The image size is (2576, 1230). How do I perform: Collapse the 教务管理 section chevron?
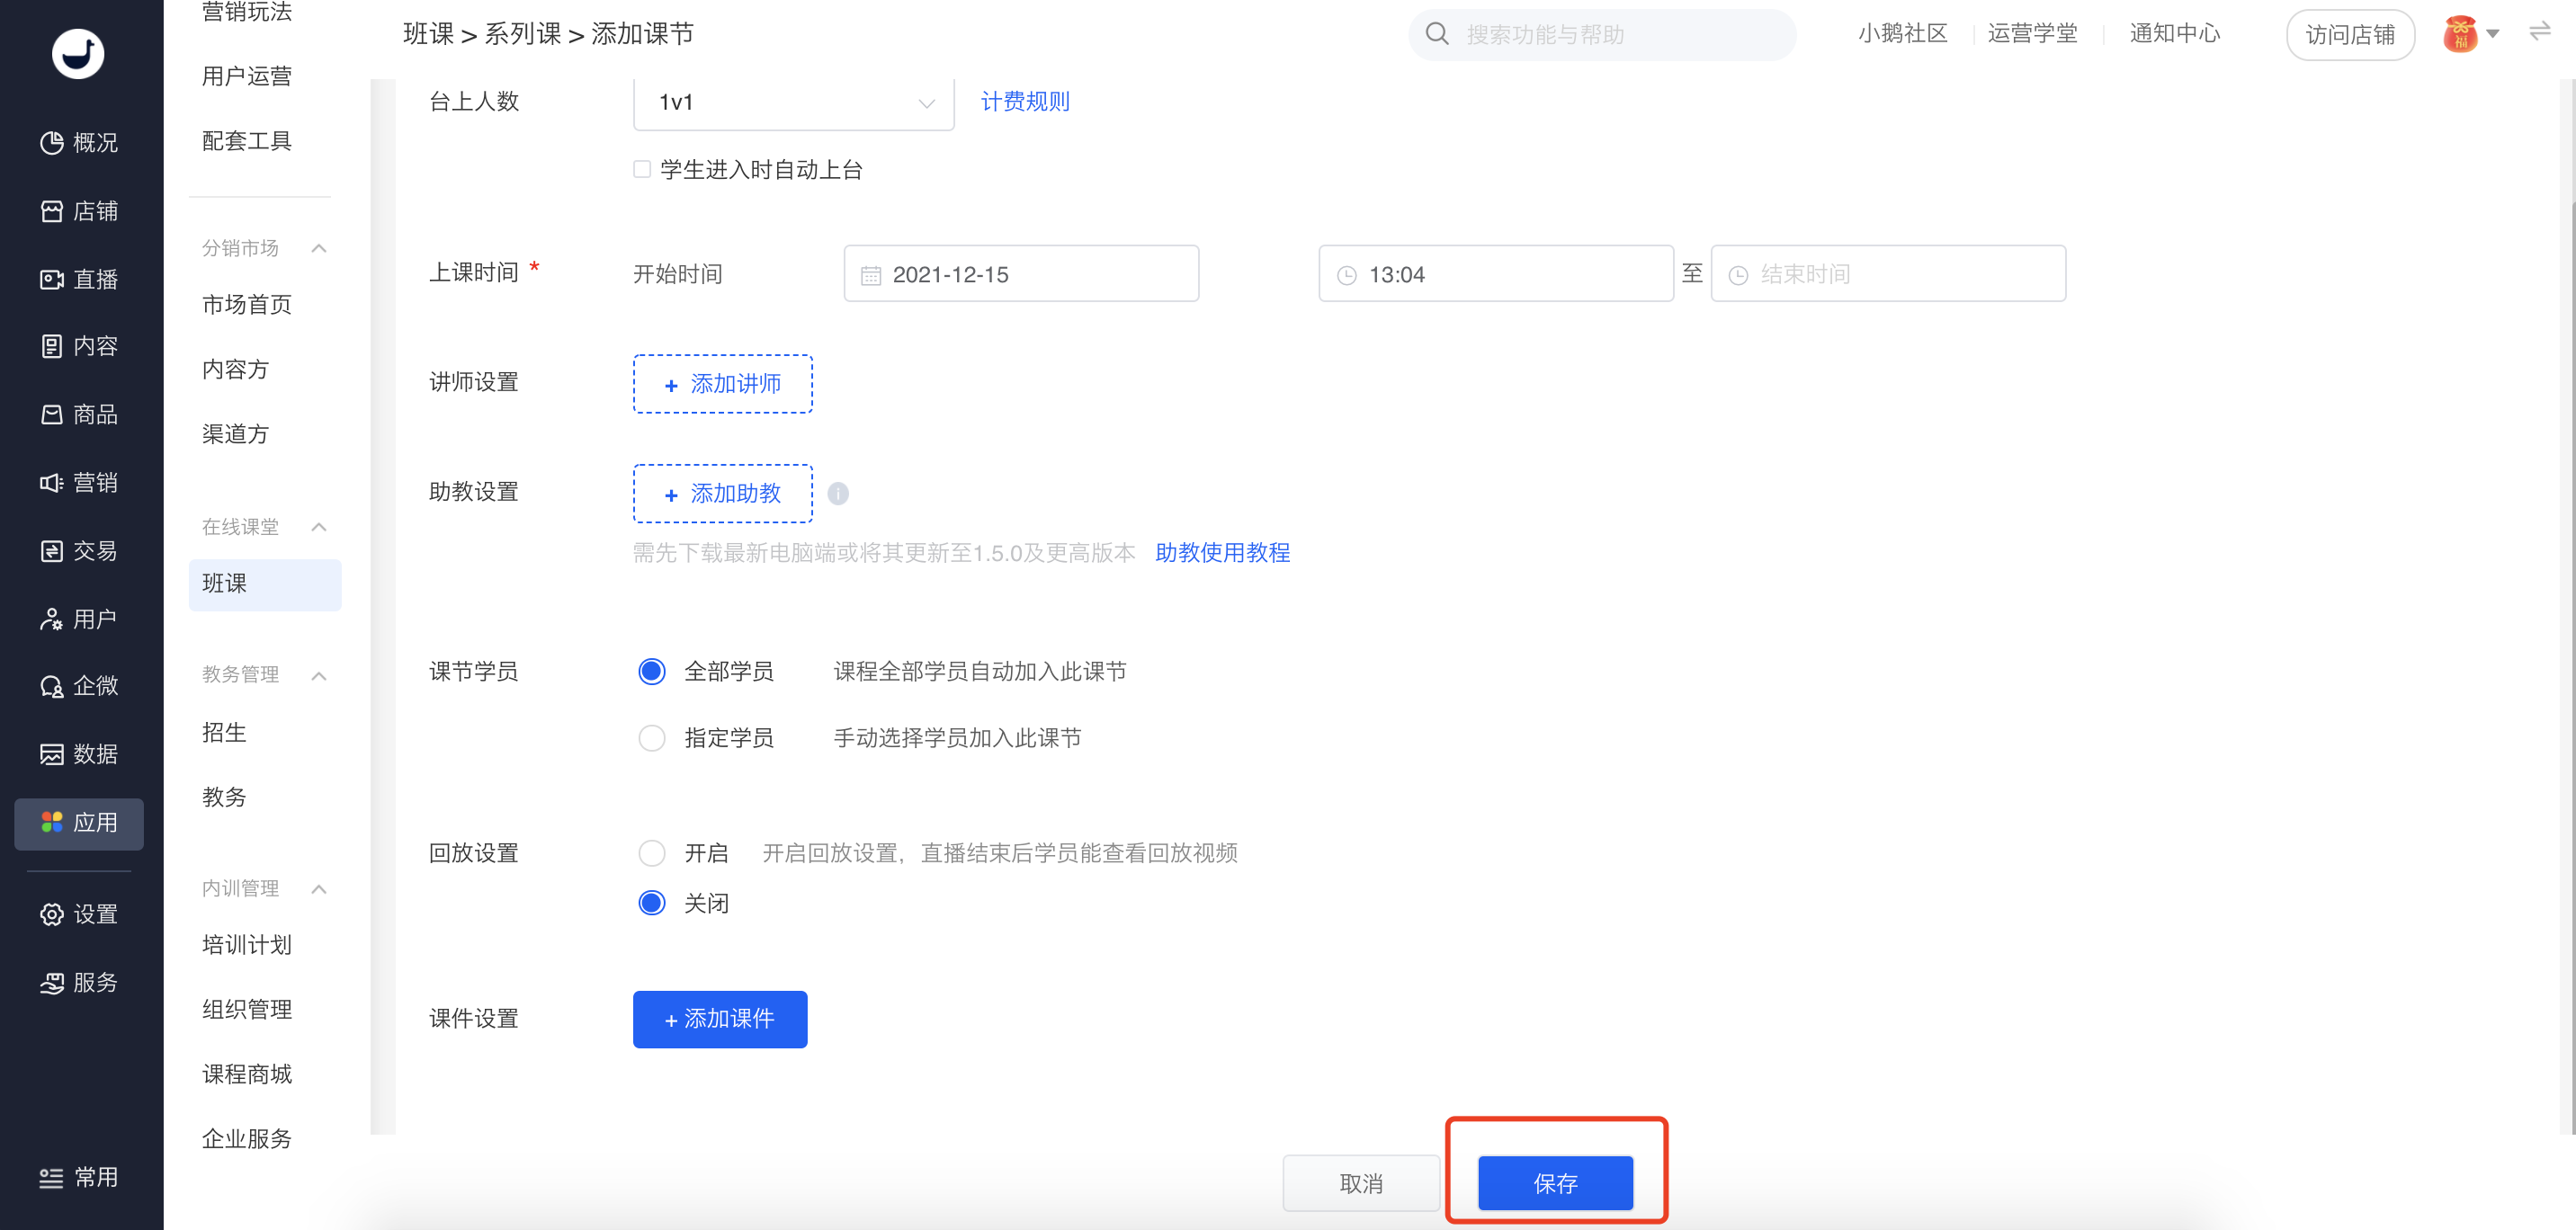pos(319,675)
